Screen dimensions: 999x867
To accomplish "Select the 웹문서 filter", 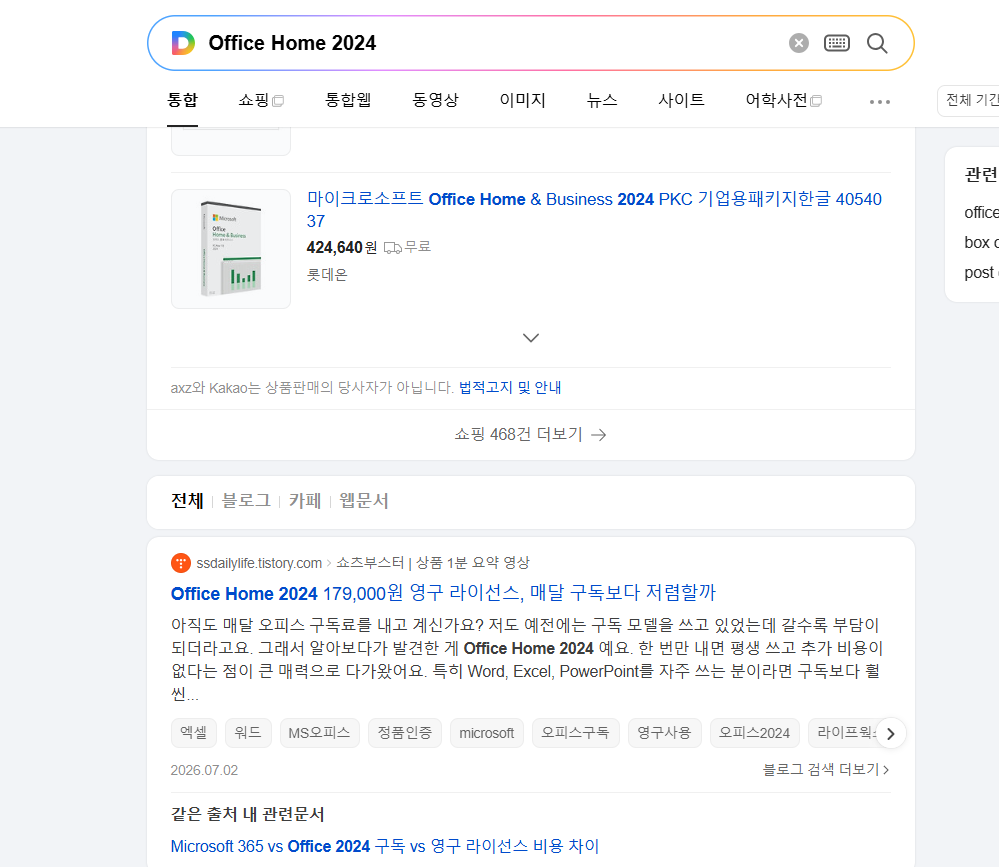I will click(x=363, y=501).
